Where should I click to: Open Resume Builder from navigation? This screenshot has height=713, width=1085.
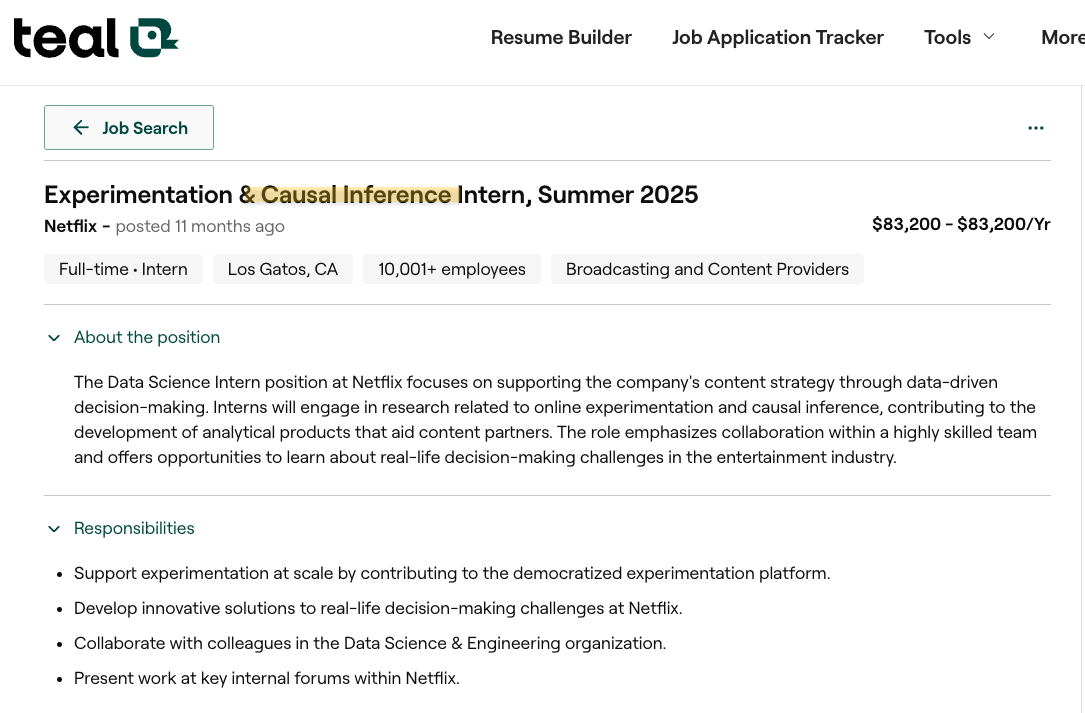pos(561,38)
